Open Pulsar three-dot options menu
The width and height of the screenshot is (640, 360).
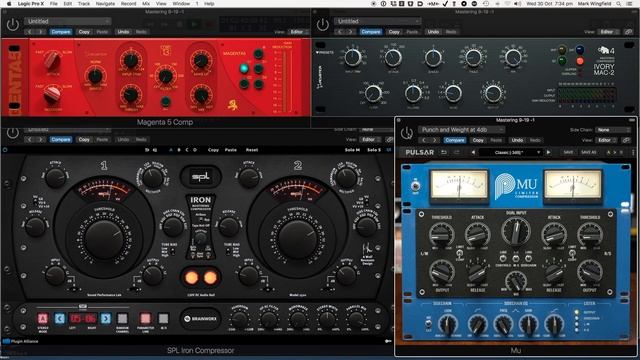633,152
